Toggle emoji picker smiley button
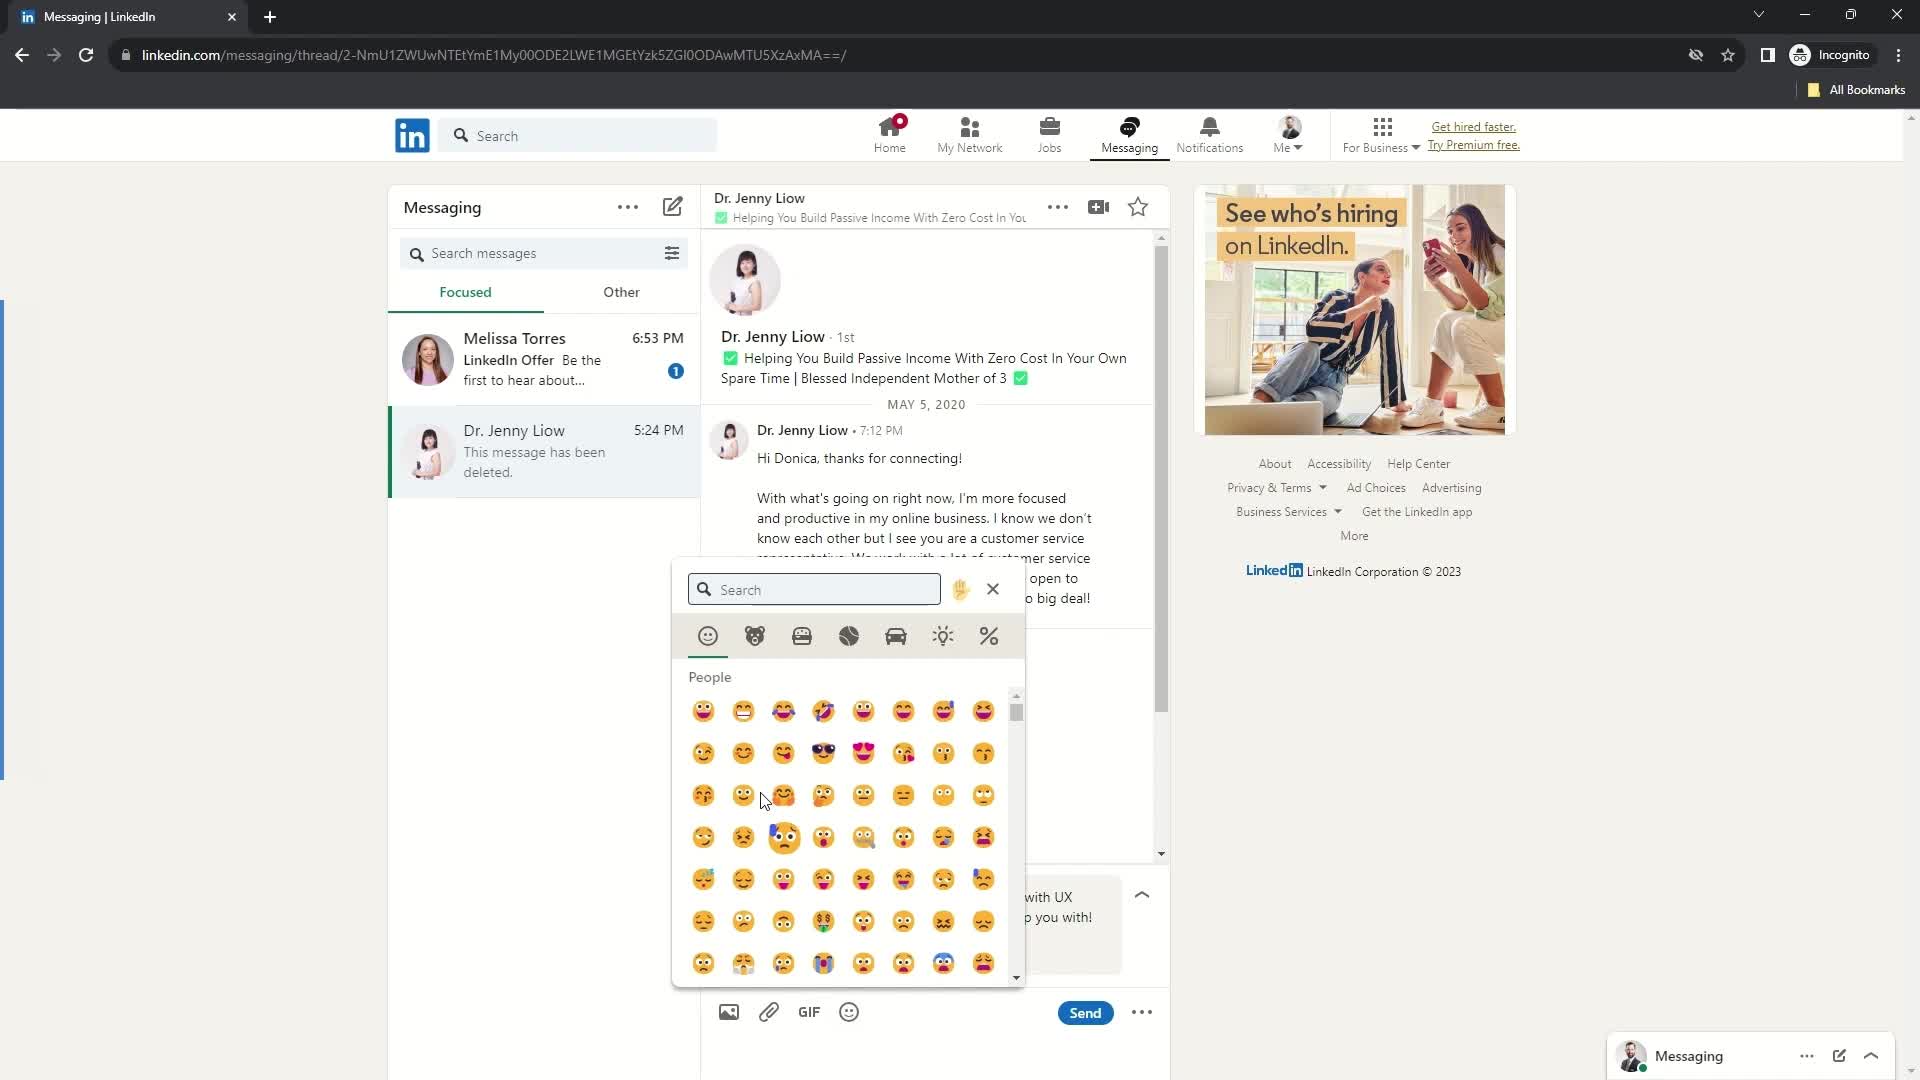Image resolution: width=1920 pixels, height=1080 pixels. [x=849, y=1012]
